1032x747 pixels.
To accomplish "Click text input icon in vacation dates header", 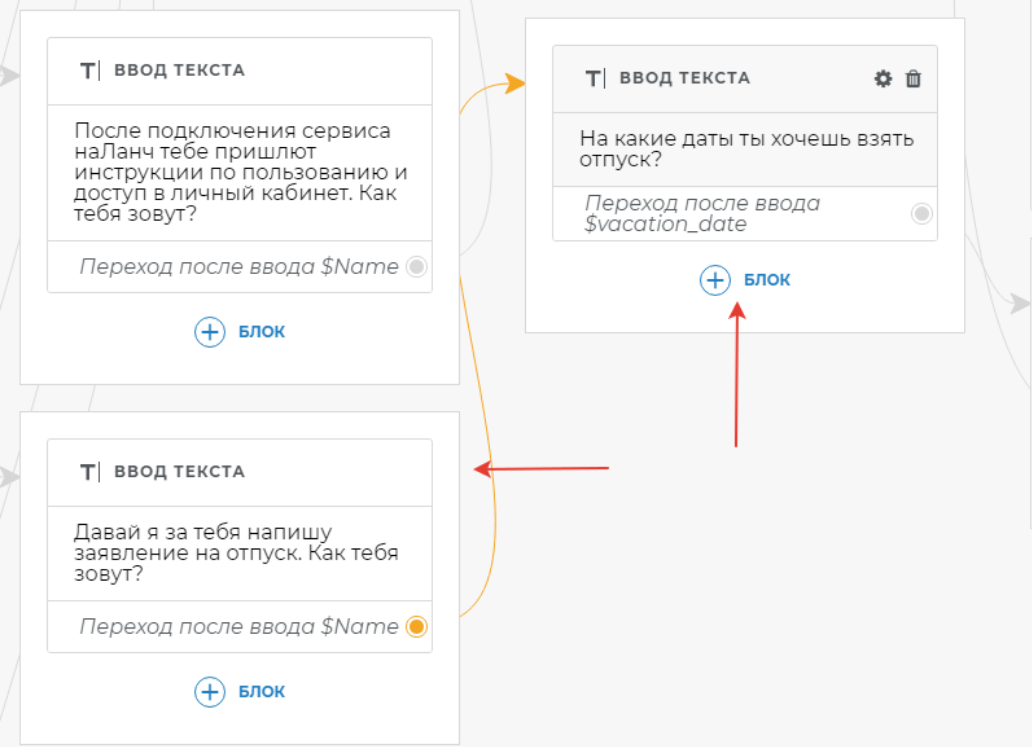I will point(595,78).
